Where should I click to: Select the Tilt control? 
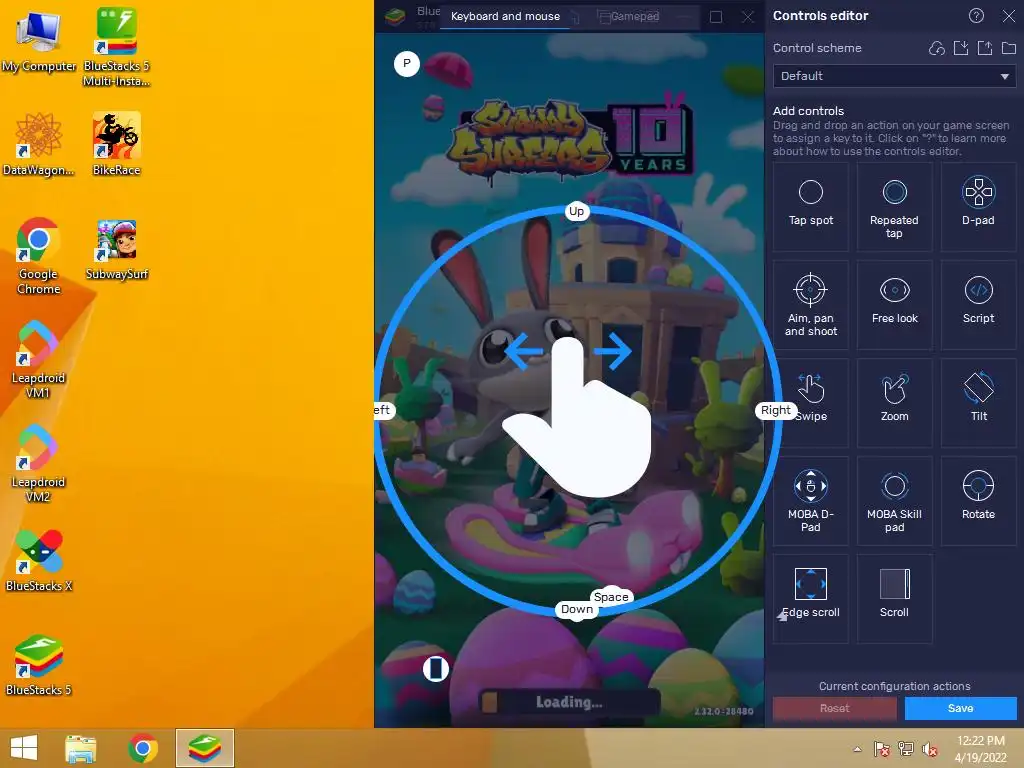point(978,402)
